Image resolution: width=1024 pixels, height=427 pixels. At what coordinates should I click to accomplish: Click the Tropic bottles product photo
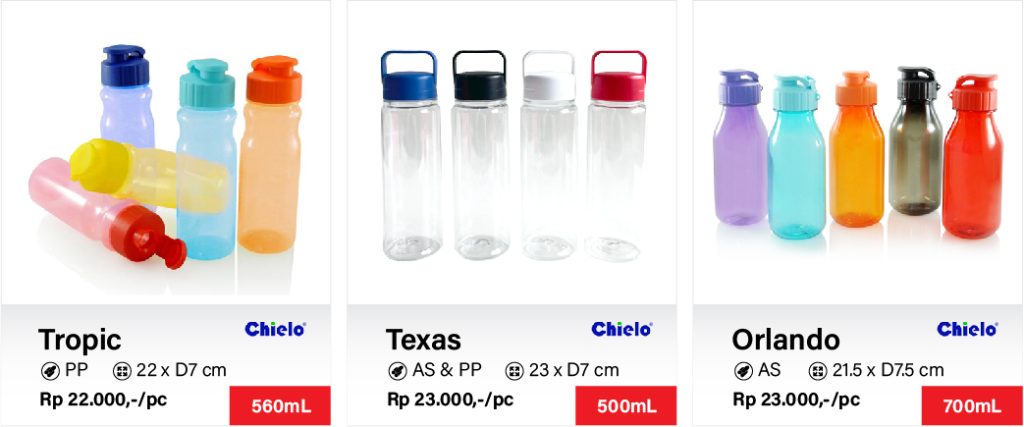tap(166, 155)
